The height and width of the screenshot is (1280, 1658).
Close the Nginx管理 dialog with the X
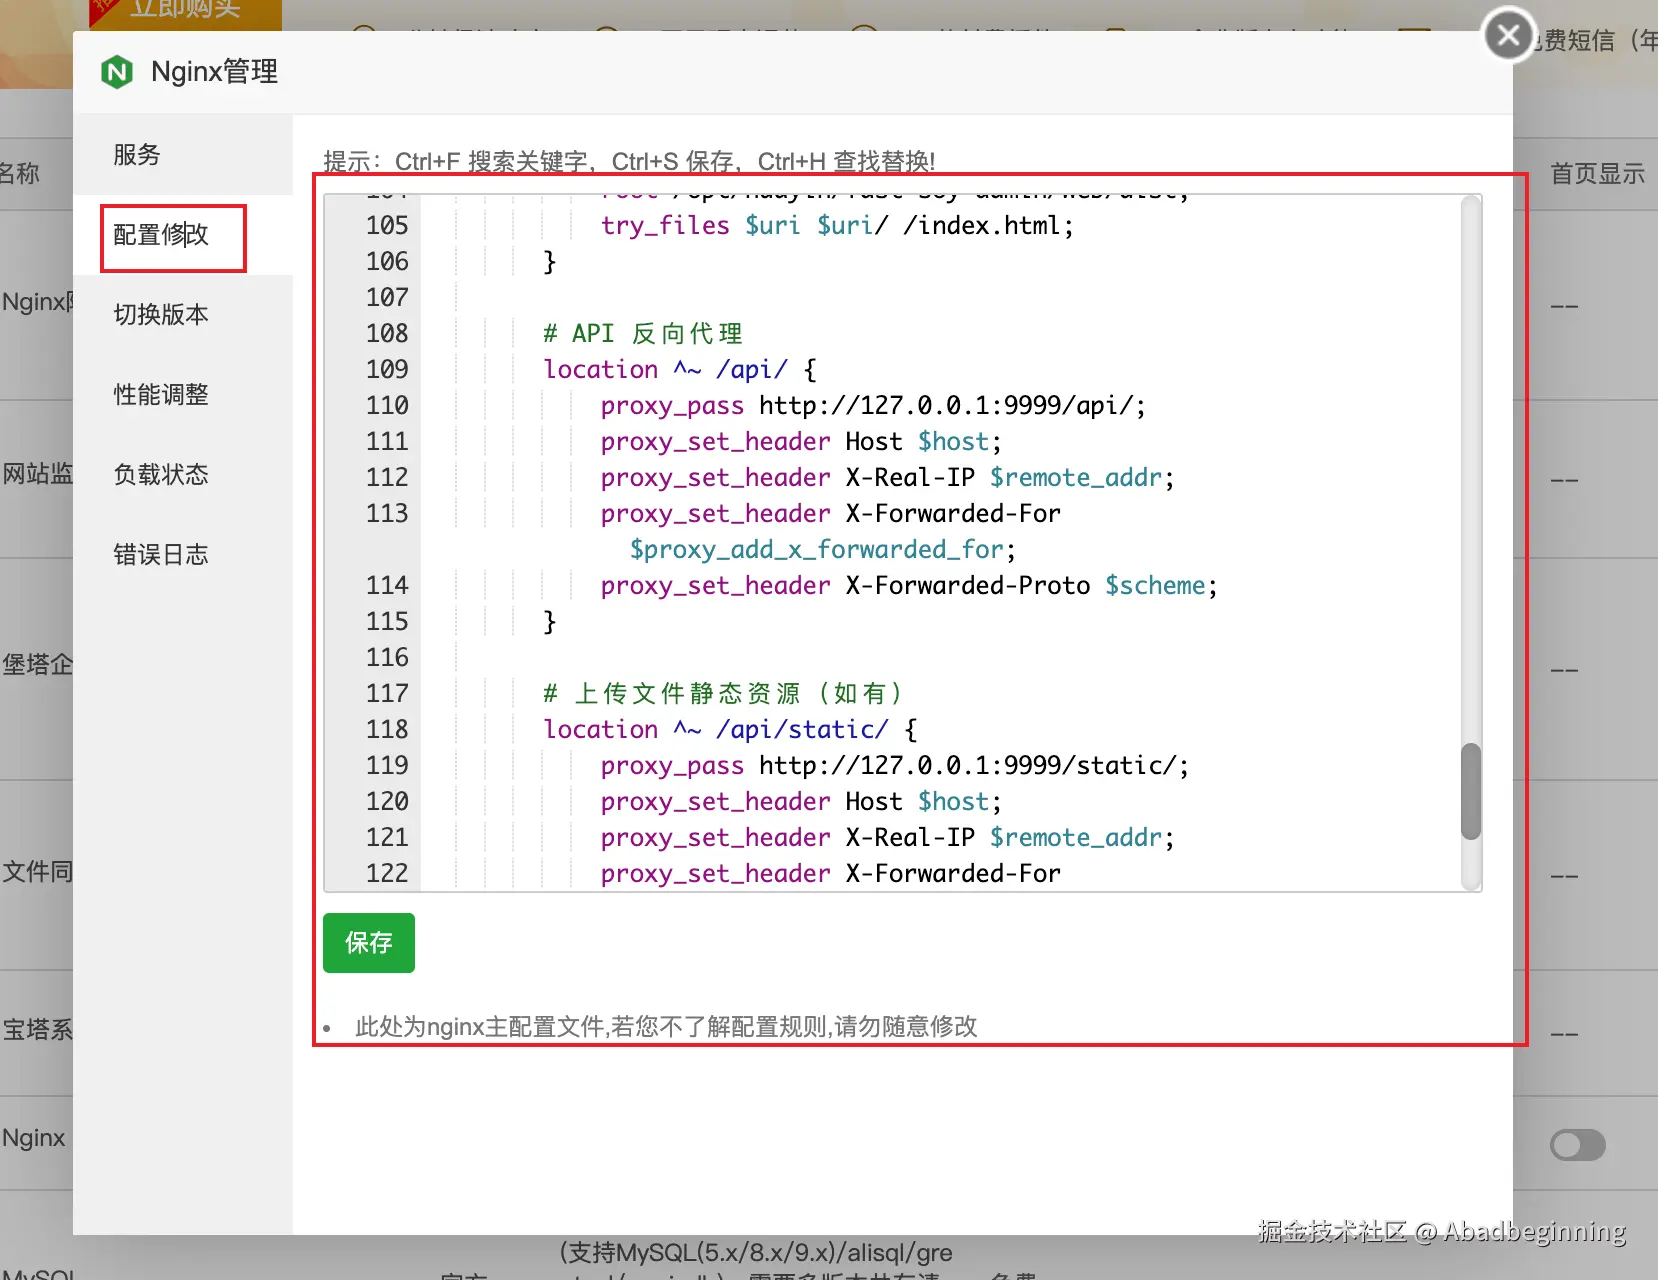point(1509,36)
